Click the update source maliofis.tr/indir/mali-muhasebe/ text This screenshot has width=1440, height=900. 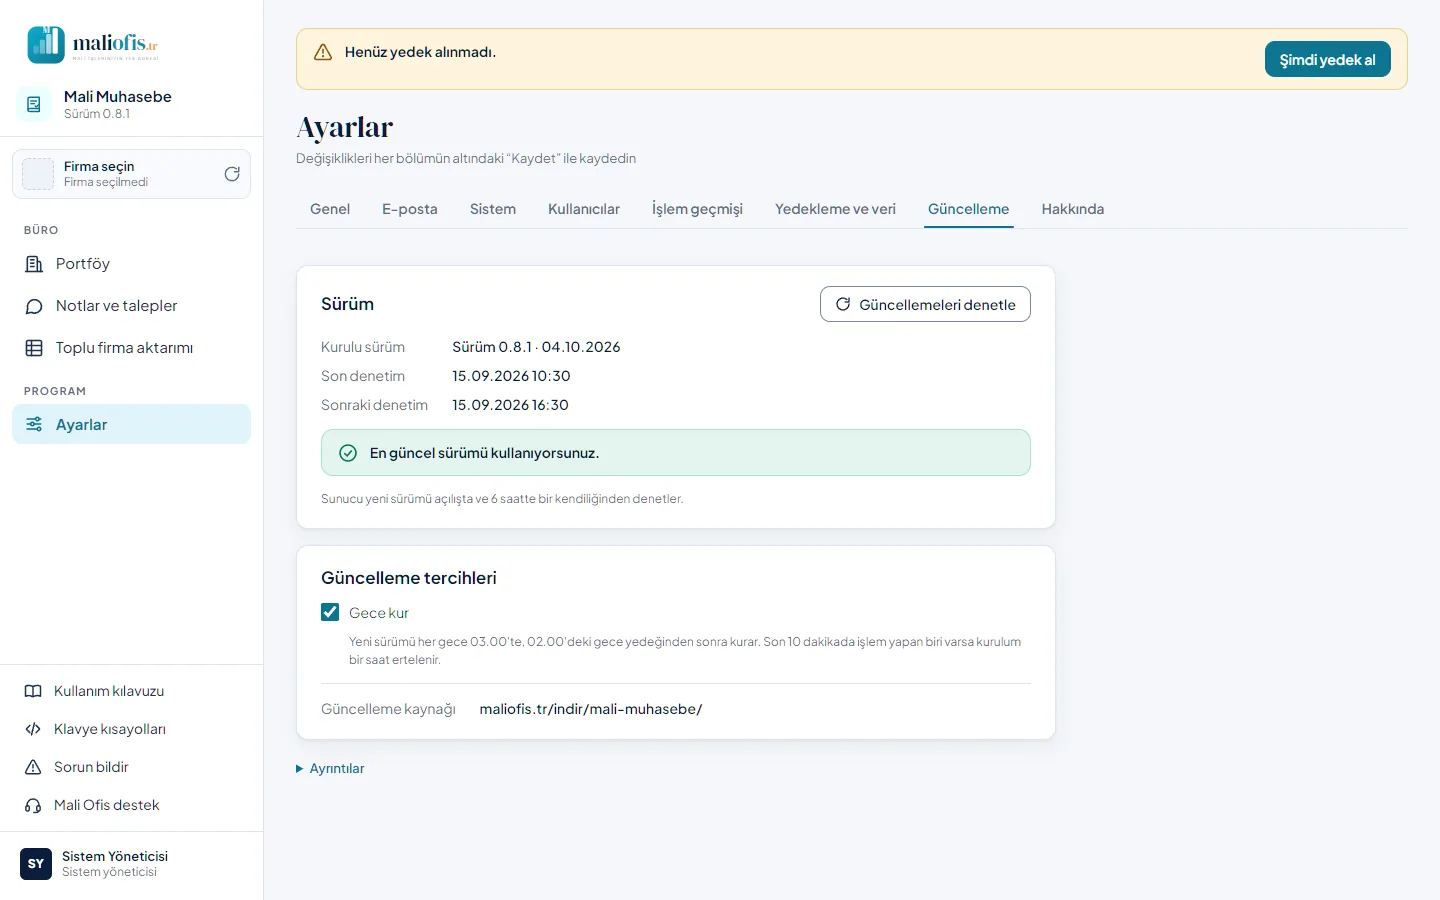591,709
